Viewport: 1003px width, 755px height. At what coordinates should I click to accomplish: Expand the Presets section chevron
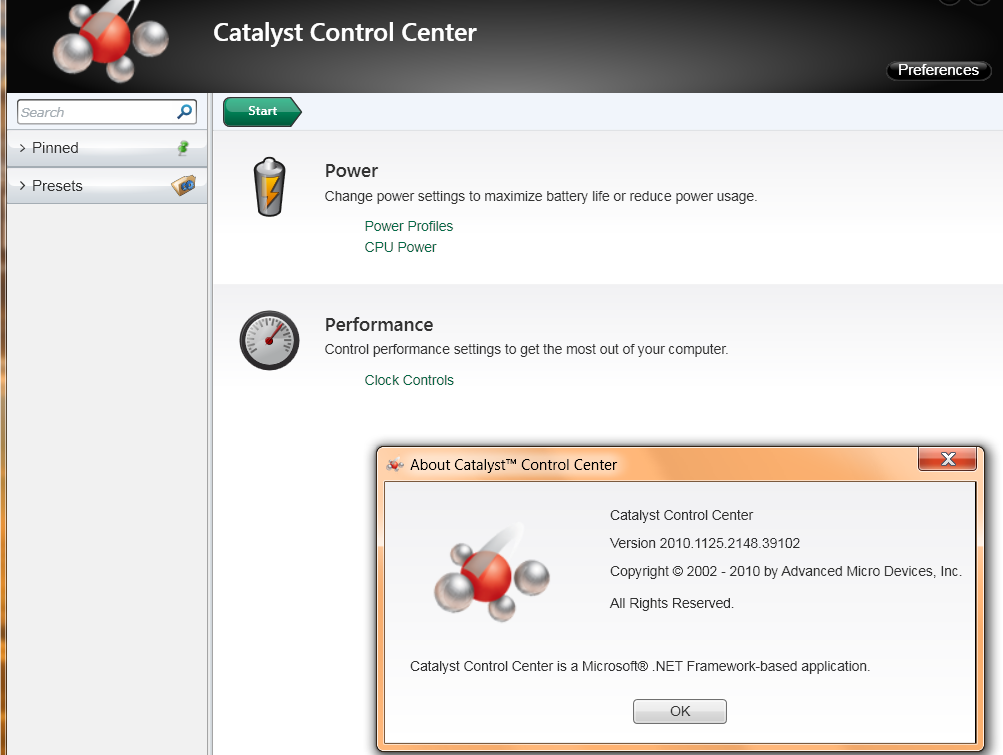click(x=22, y=186)
